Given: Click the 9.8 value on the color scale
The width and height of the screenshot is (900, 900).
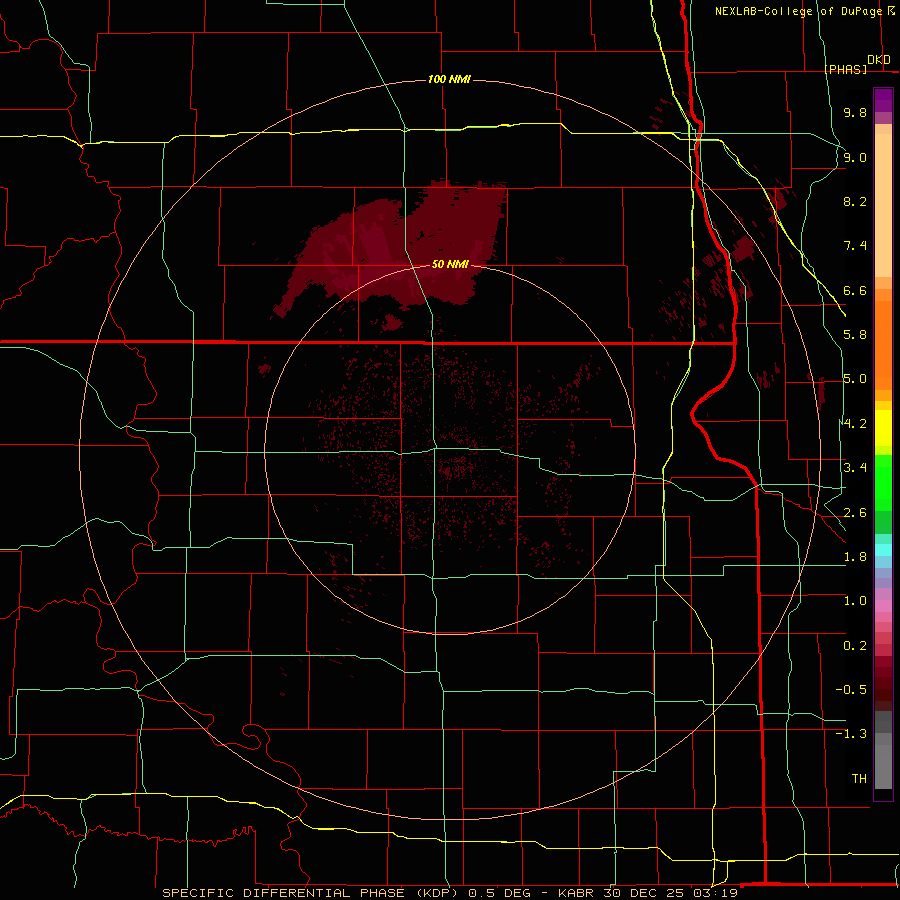Looking at the screenshot, I should coord(855,112).
